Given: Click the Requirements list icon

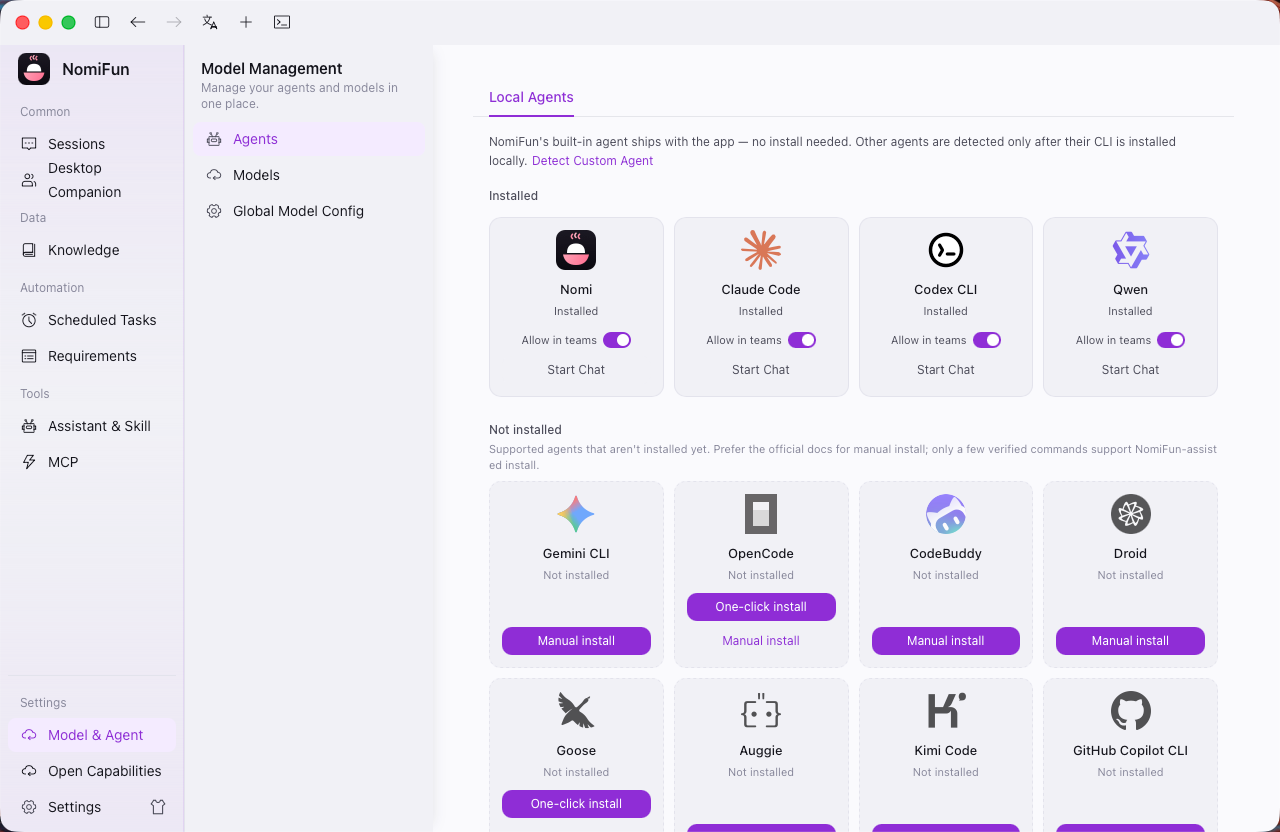Looking at the screenshot, I should (x=29, y=356).
